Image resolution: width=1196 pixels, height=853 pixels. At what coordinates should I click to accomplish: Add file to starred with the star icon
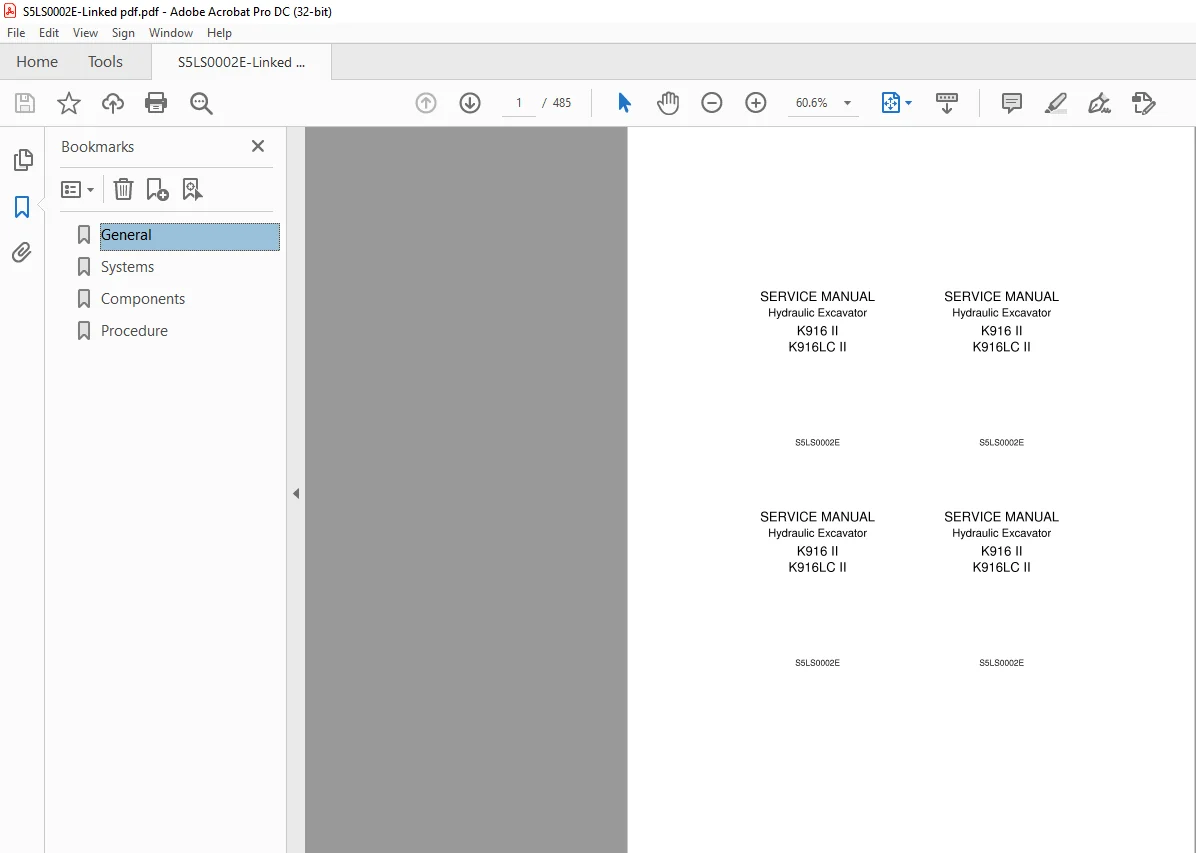[69, 103]
